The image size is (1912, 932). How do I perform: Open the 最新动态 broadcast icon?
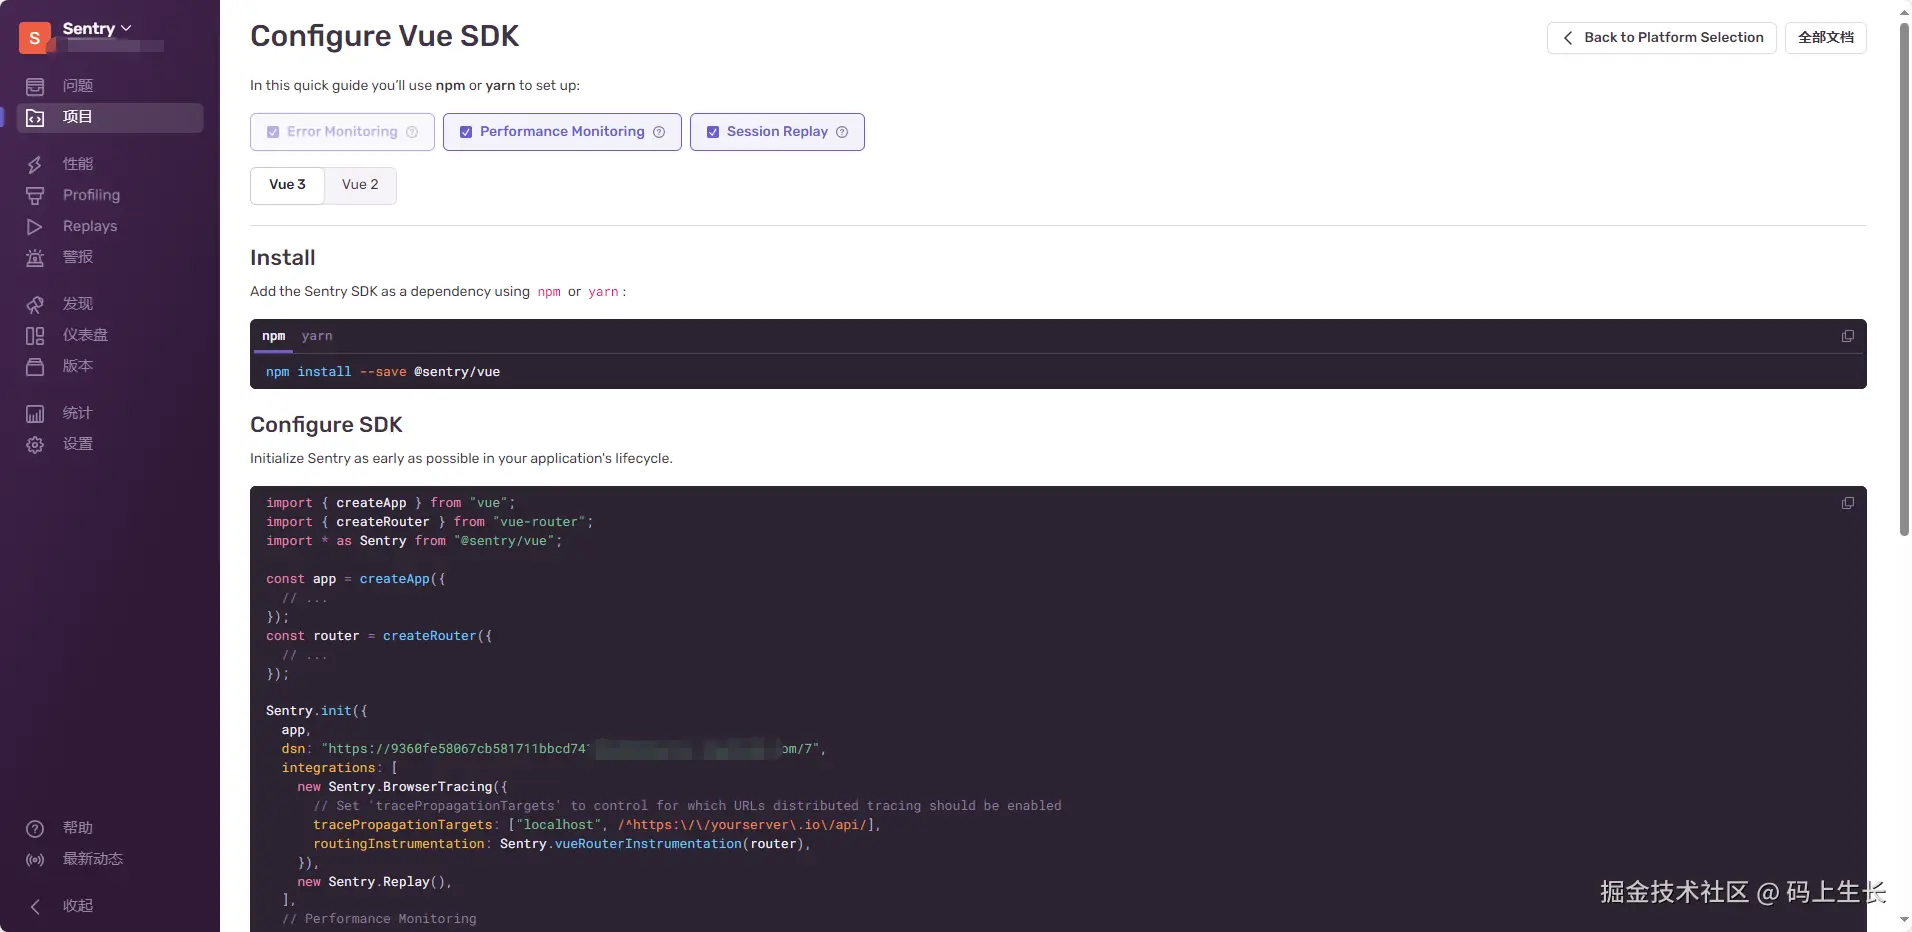click(35, 859)
